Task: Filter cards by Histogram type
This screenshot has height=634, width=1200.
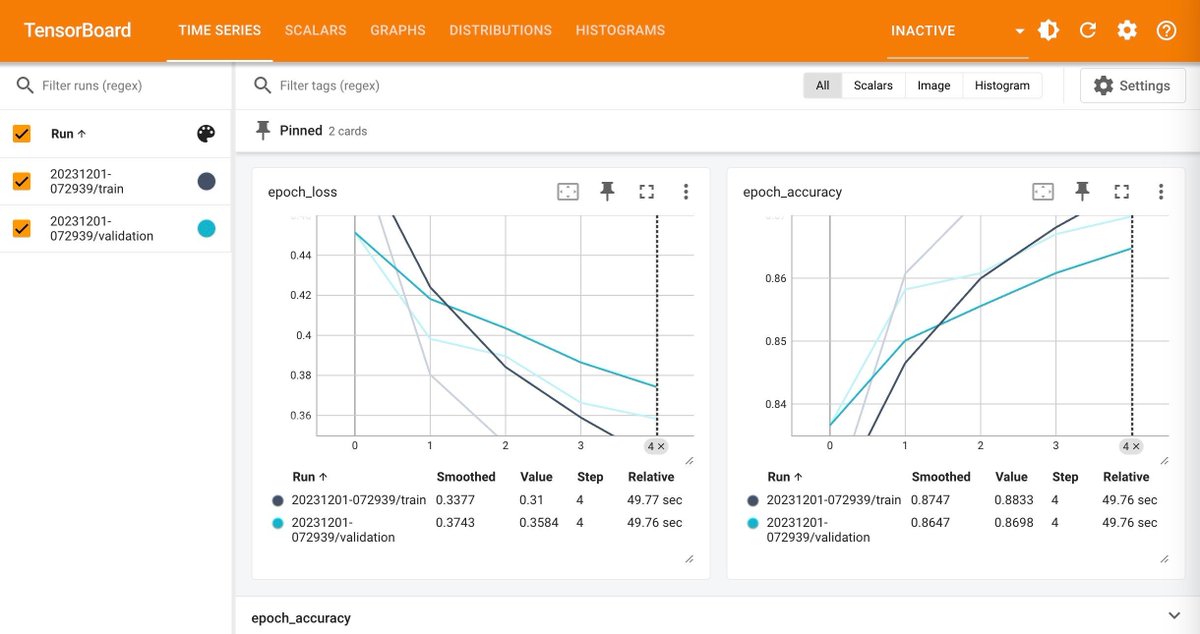Action: pos(1002,85)
